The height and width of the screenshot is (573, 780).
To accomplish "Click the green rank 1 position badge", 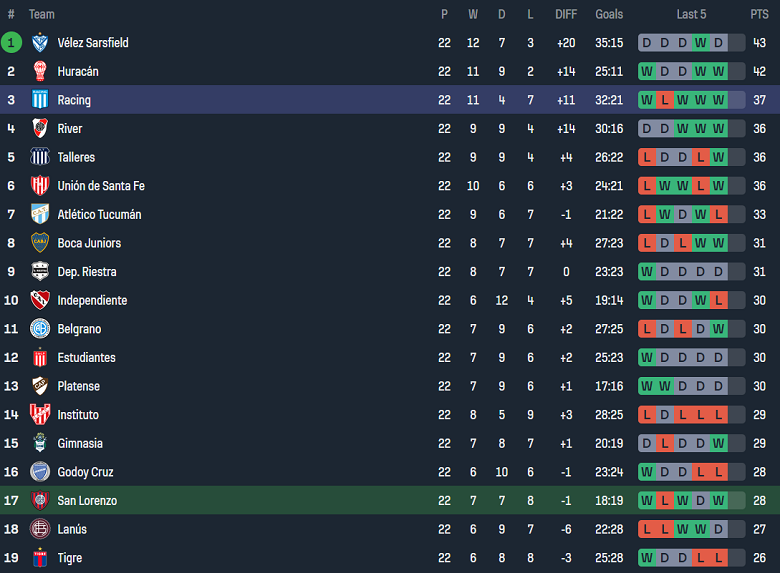I will tap(11, 43).
